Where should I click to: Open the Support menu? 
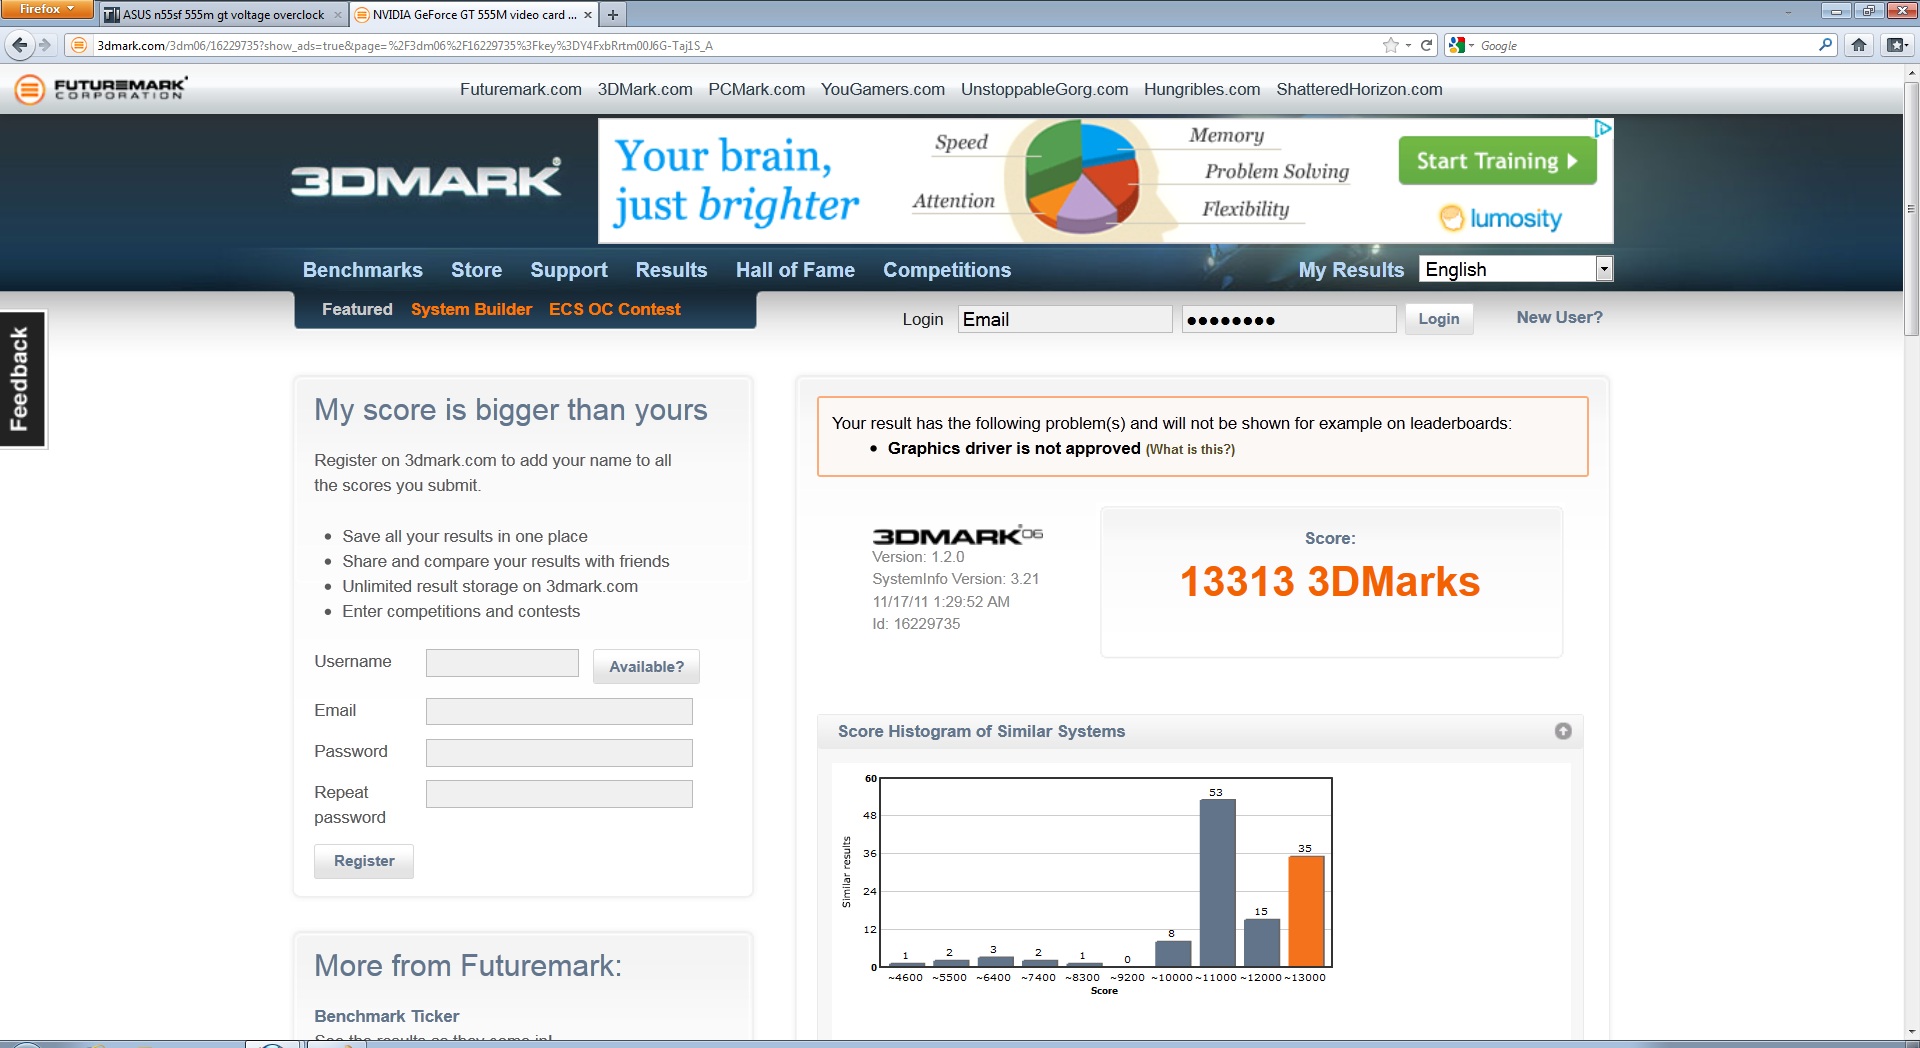point(569,270)
